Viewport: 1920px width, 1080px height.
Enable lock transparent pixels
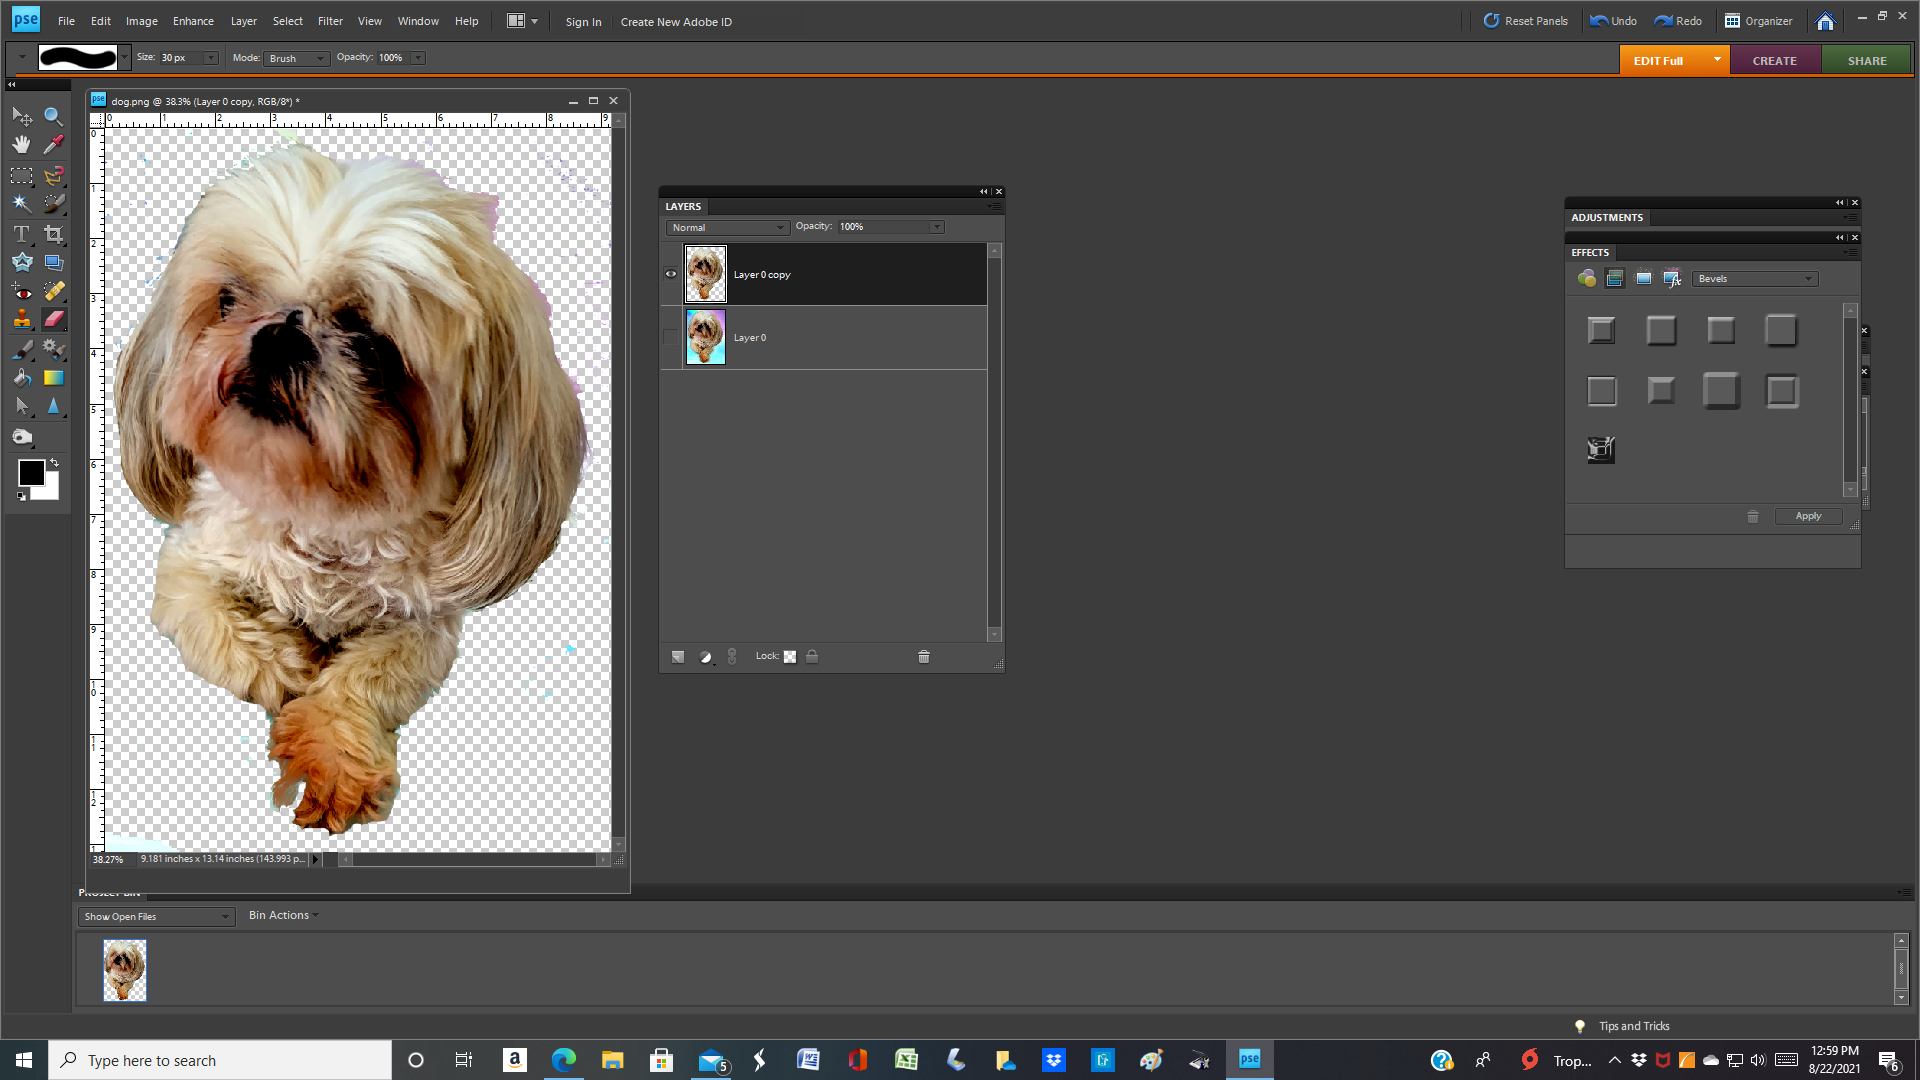[789, 656]
